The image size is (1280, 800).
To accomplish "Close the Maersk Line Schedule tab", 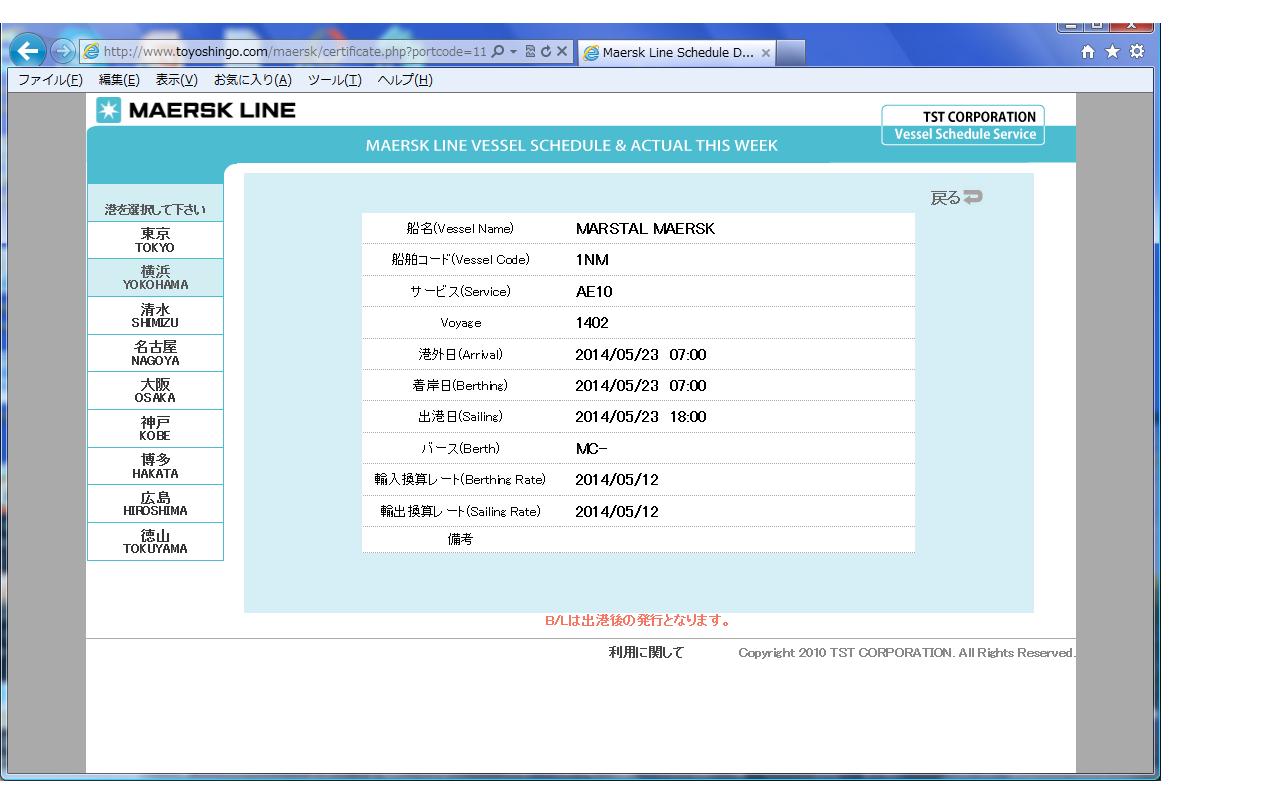I will tap(765, 53).
